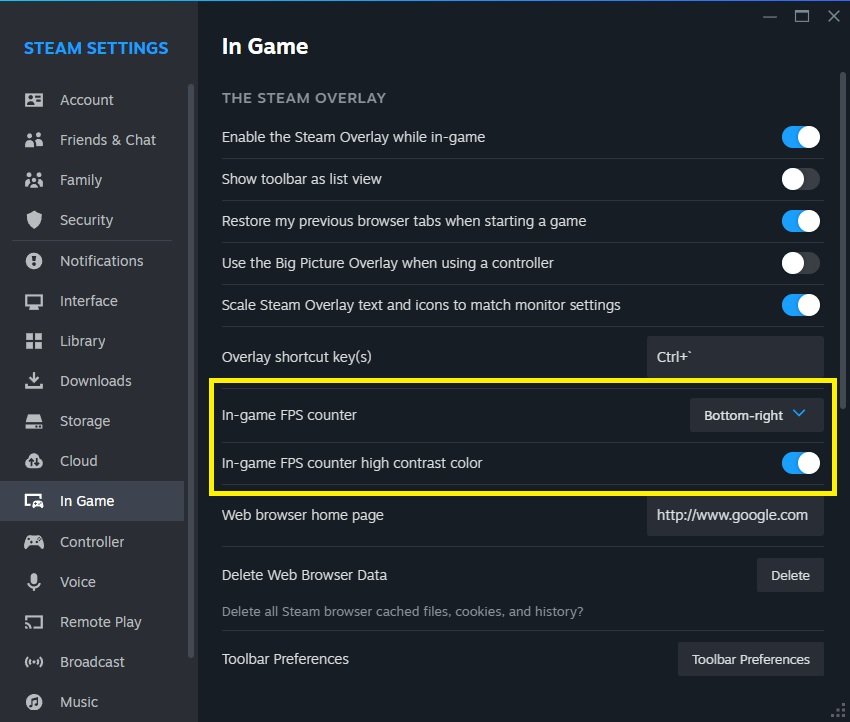Click the main settings vertical scrollbar
850x722 pixels.
coord(843,241)
